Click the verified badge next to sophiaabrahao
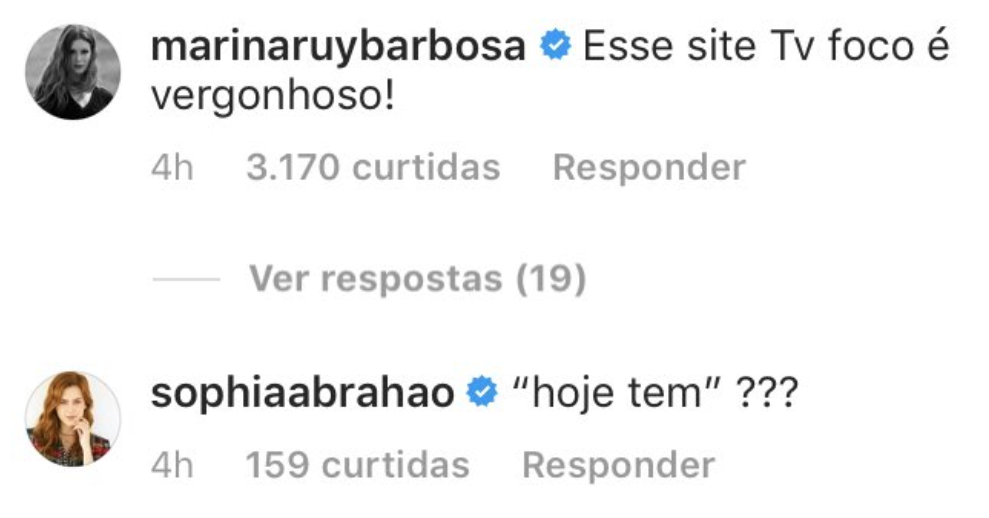The width and height of the screenshot is (989, 518). tap(482, 392)
